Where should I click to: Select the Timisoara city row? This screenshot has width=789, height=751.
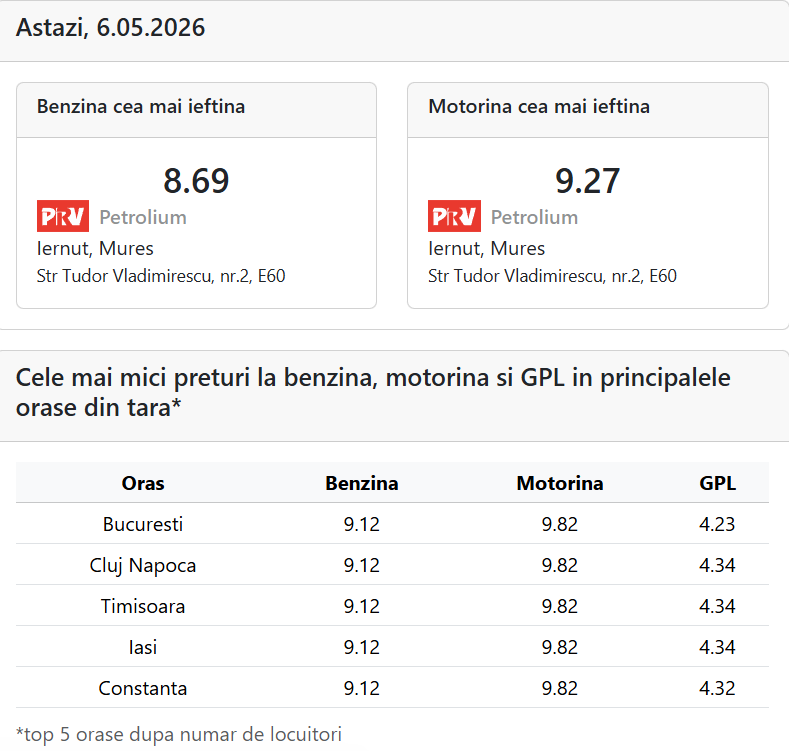(x=392, y=606)
